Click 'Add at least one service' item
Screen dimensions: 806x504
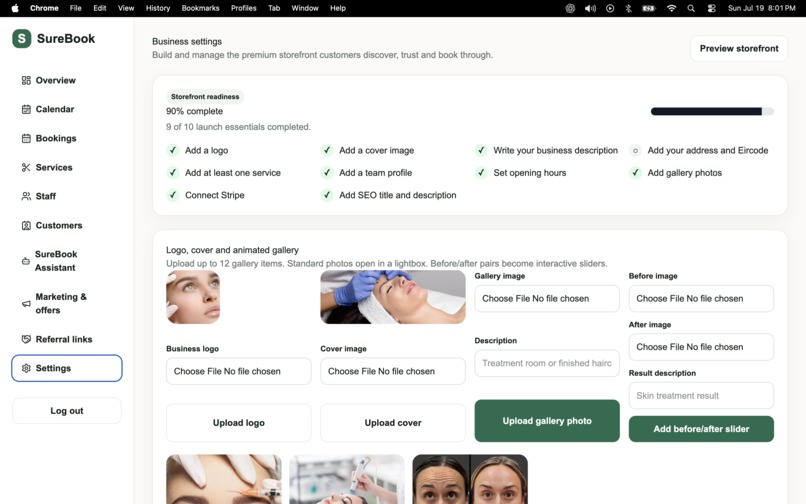[x=233, y=173]
